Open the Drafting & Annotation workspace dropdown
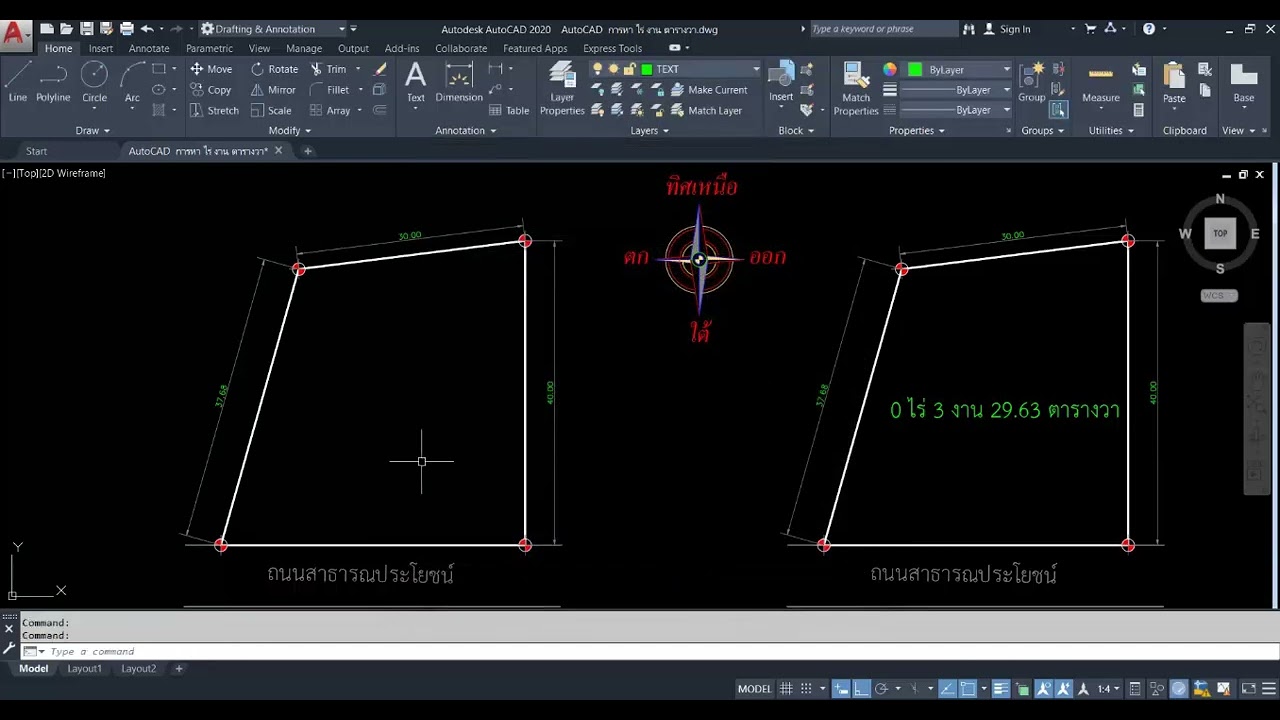 coord(341,29)
